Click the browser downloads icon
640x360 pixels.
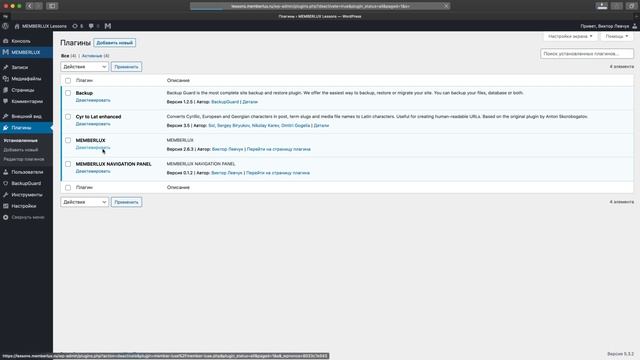click(x=602, y=6)
